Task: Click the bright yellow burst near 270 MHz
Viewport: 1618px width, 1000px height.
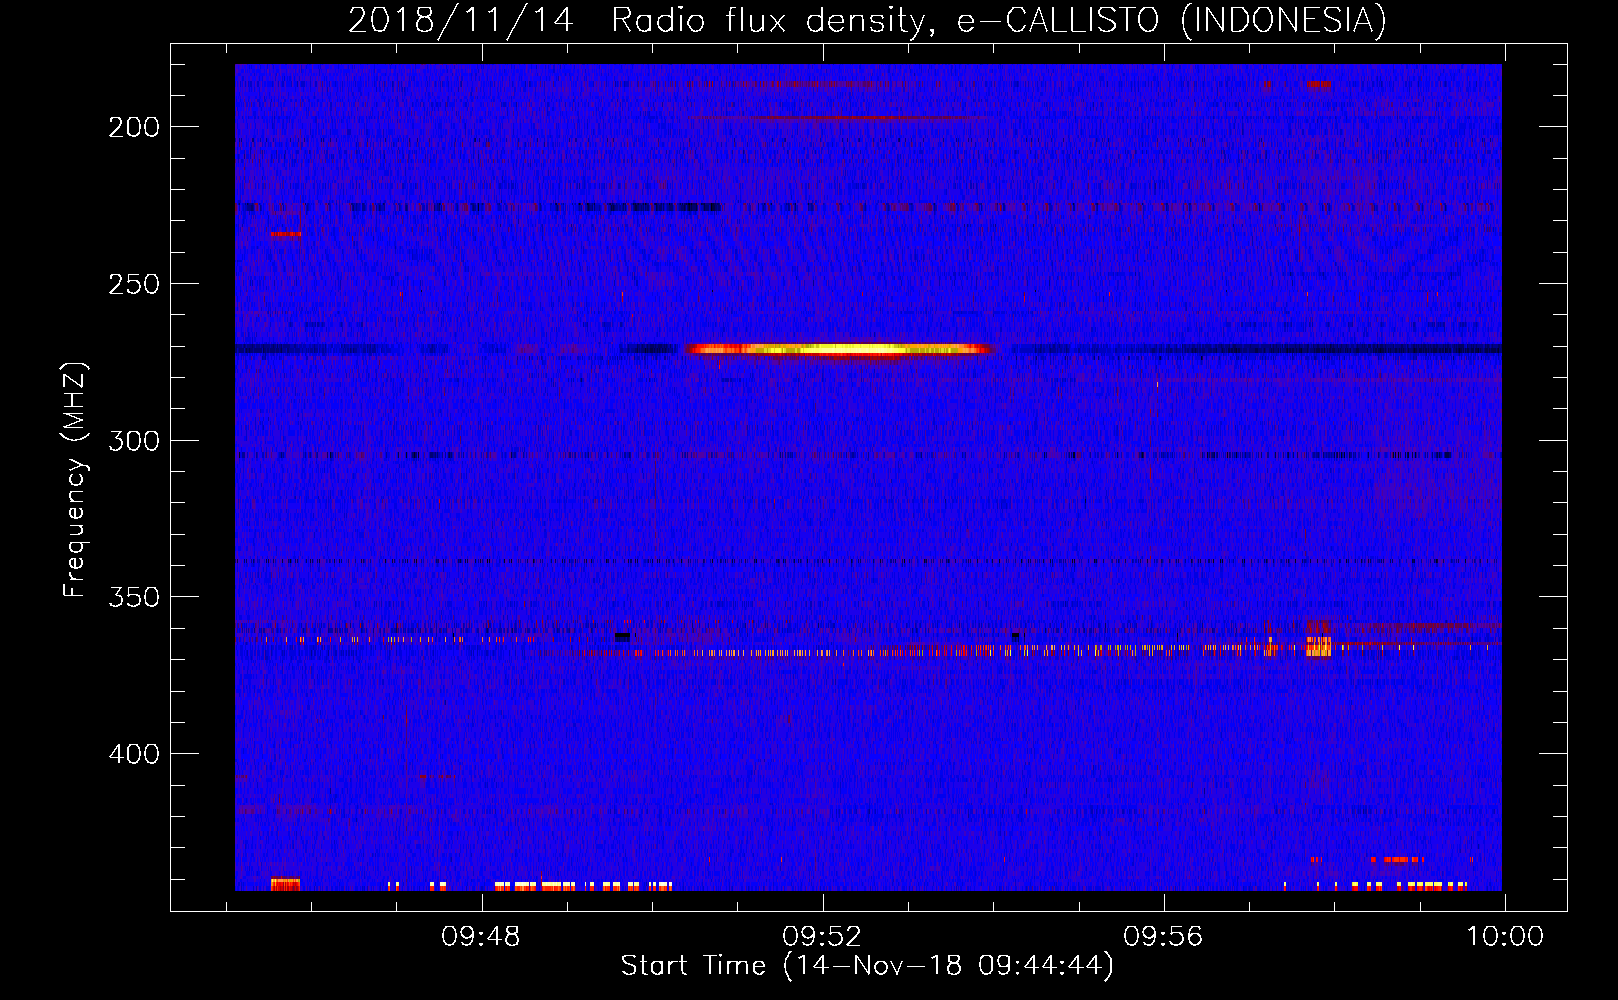Action: tap(838, 350)
